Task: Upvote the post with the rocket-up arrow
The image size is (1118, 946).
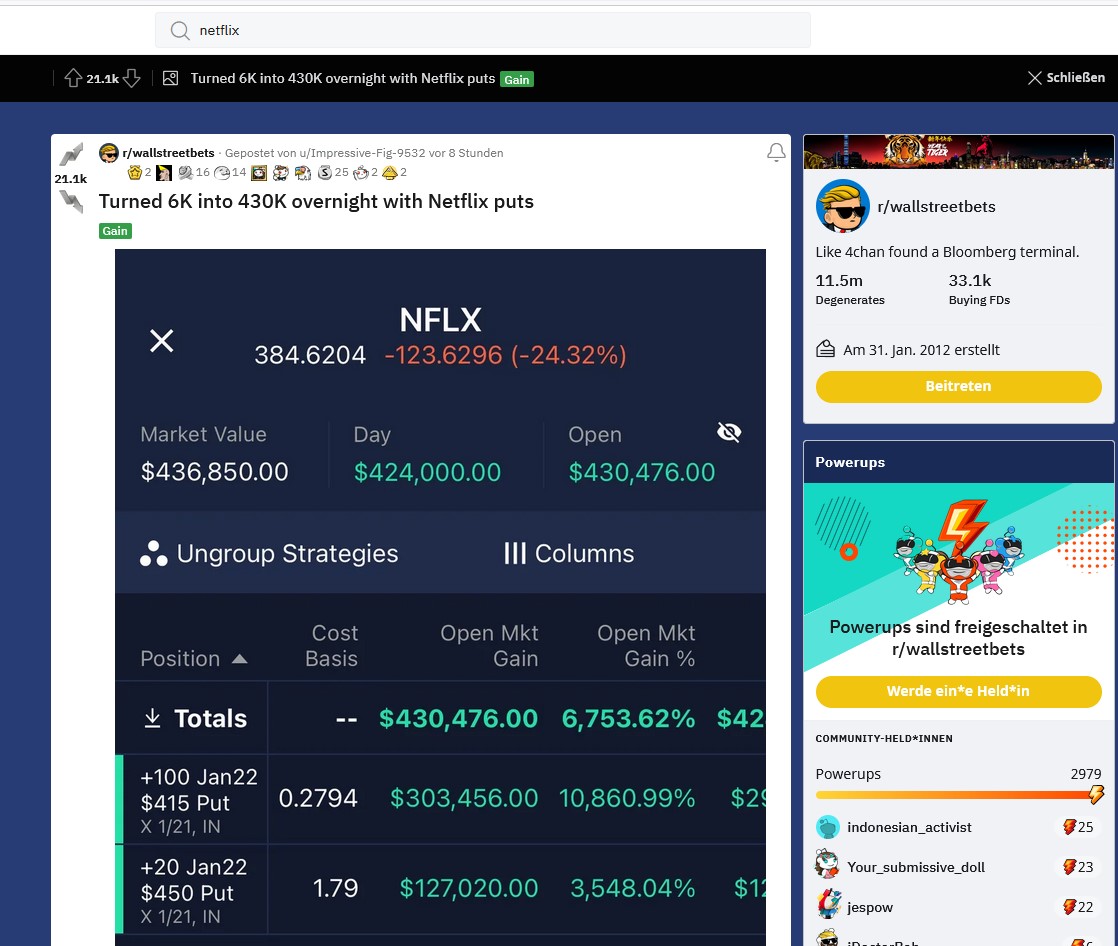Action: pyautogui.click(x=71, y=155)
